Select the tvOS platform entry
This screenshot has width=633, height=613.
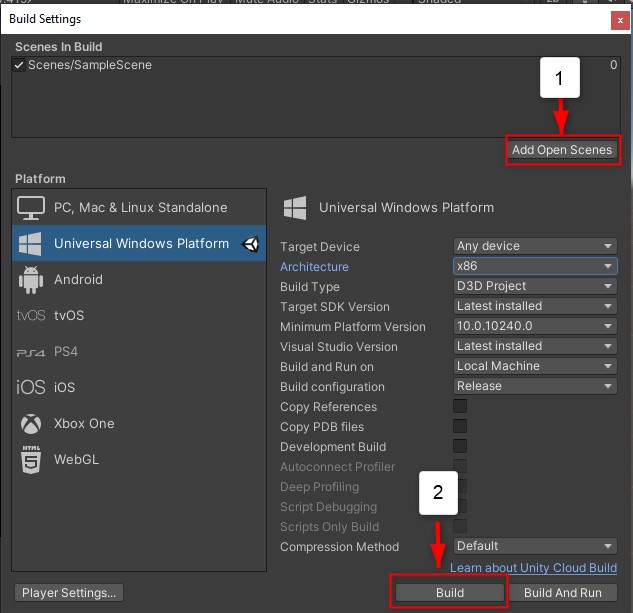[139, 315]
